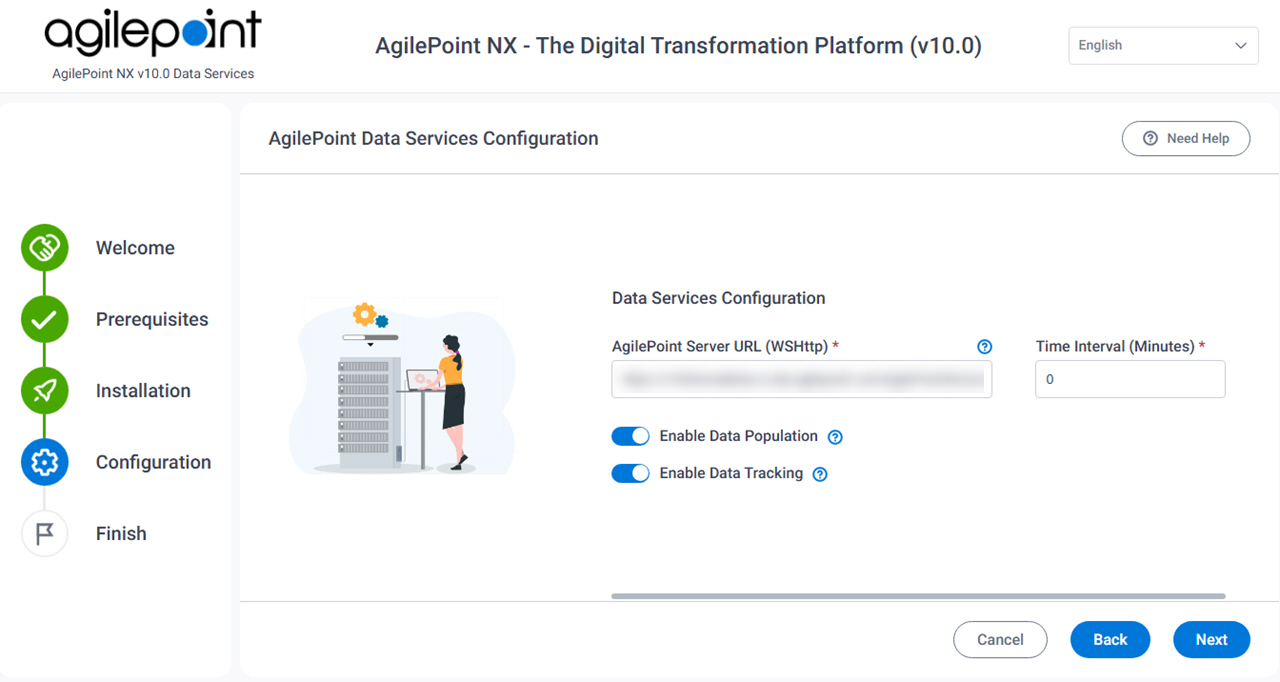Click the Data Services Configuration heading

pyautogui.click(x=719, y=298)
